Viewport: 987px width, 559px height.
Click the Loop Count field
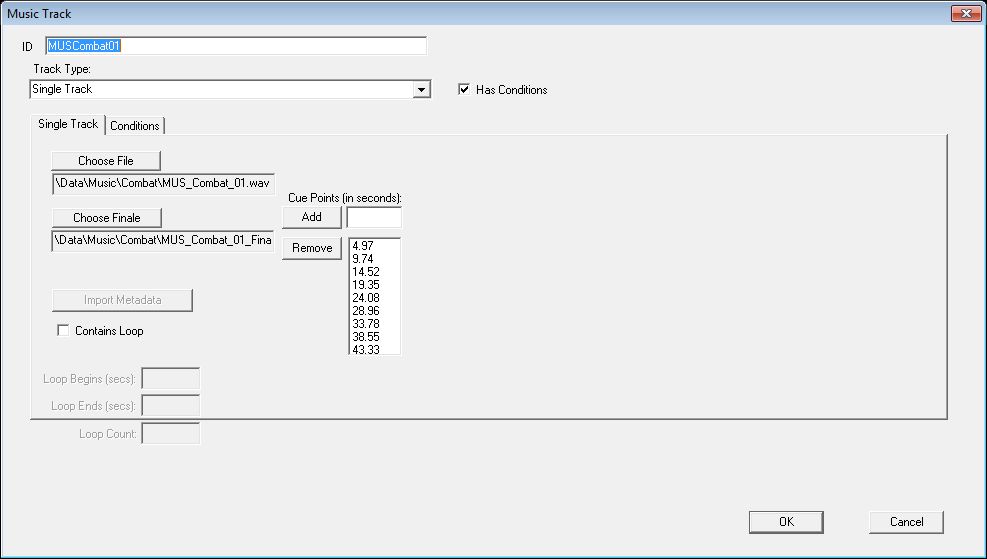pos(171,434)
